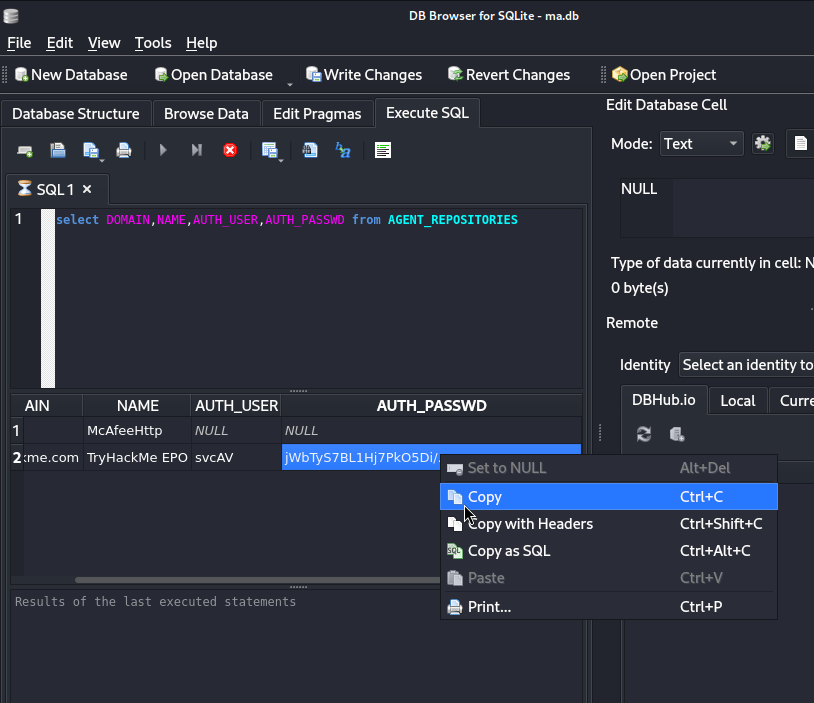Open the View menu
The image size is (814, 703).
[104, 43]
